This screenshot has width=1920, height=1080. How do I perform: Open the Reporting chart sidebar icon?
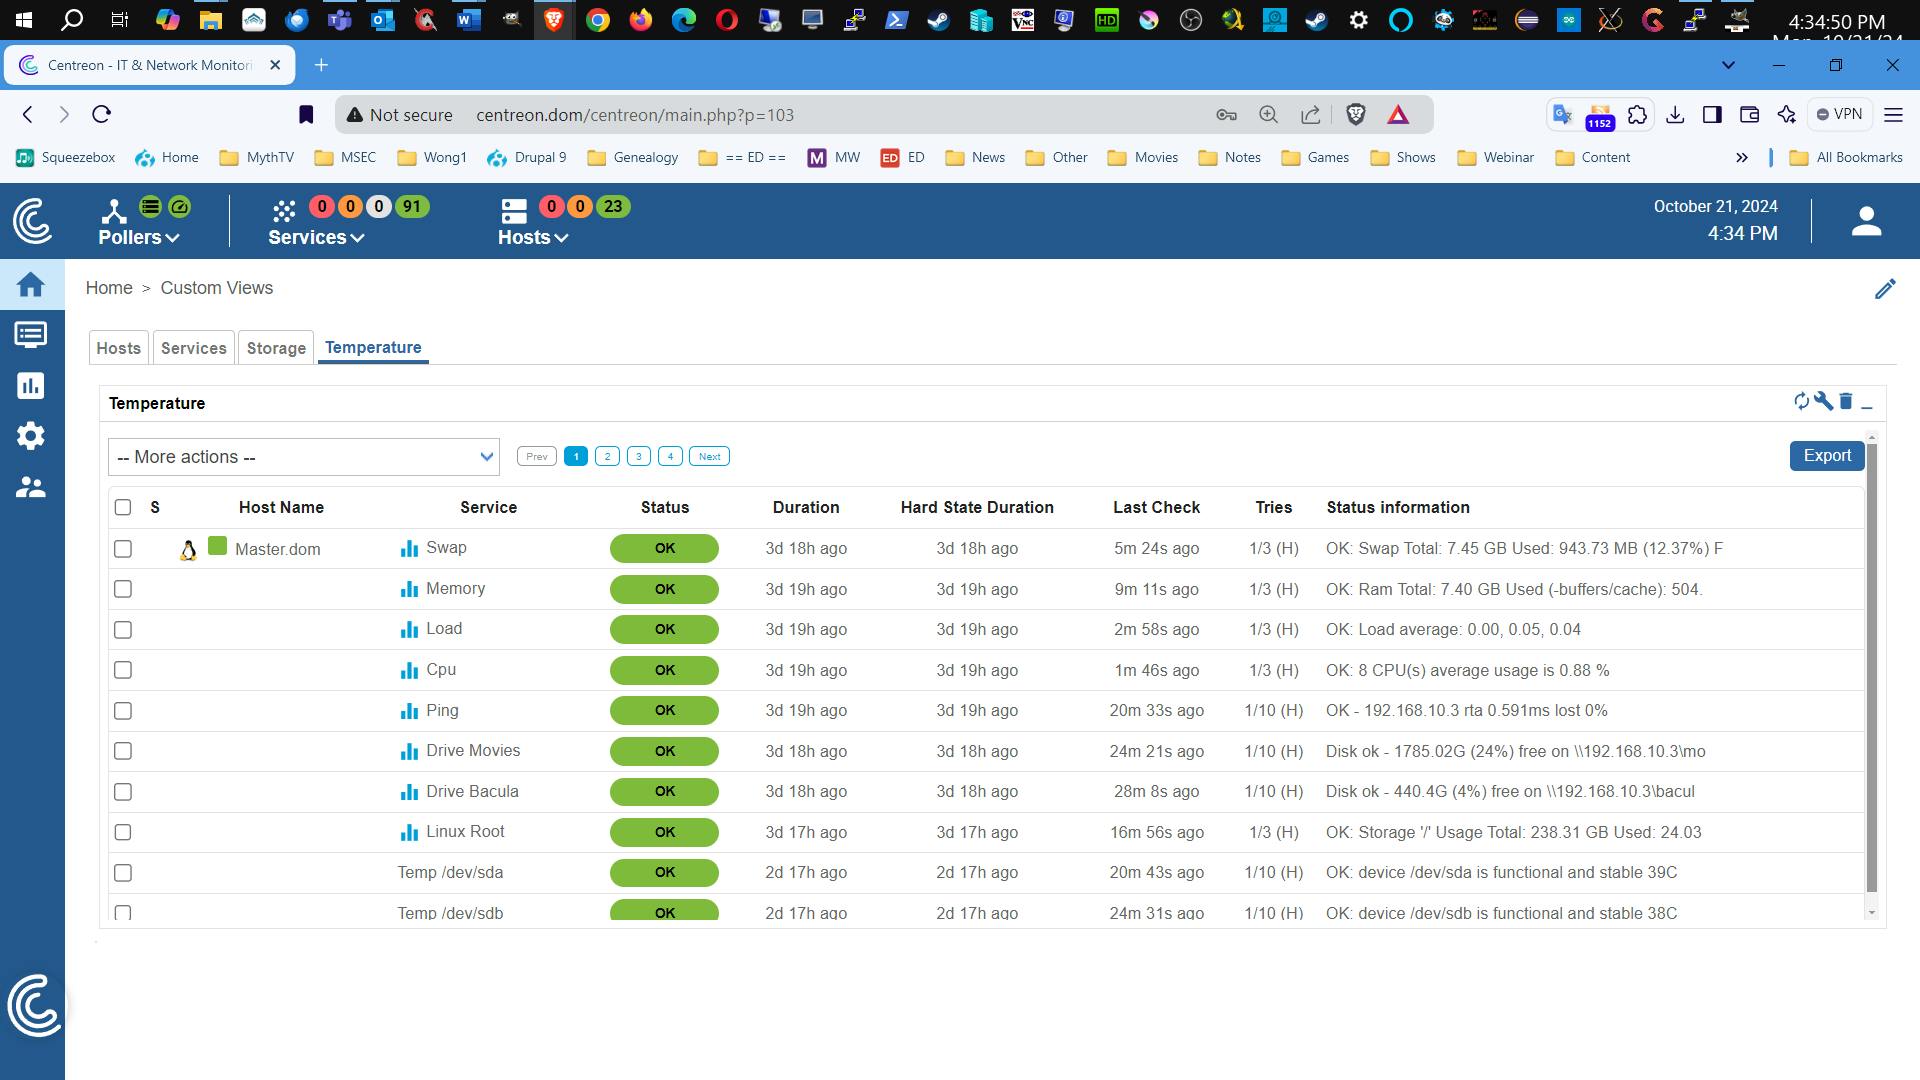[31, 386]
